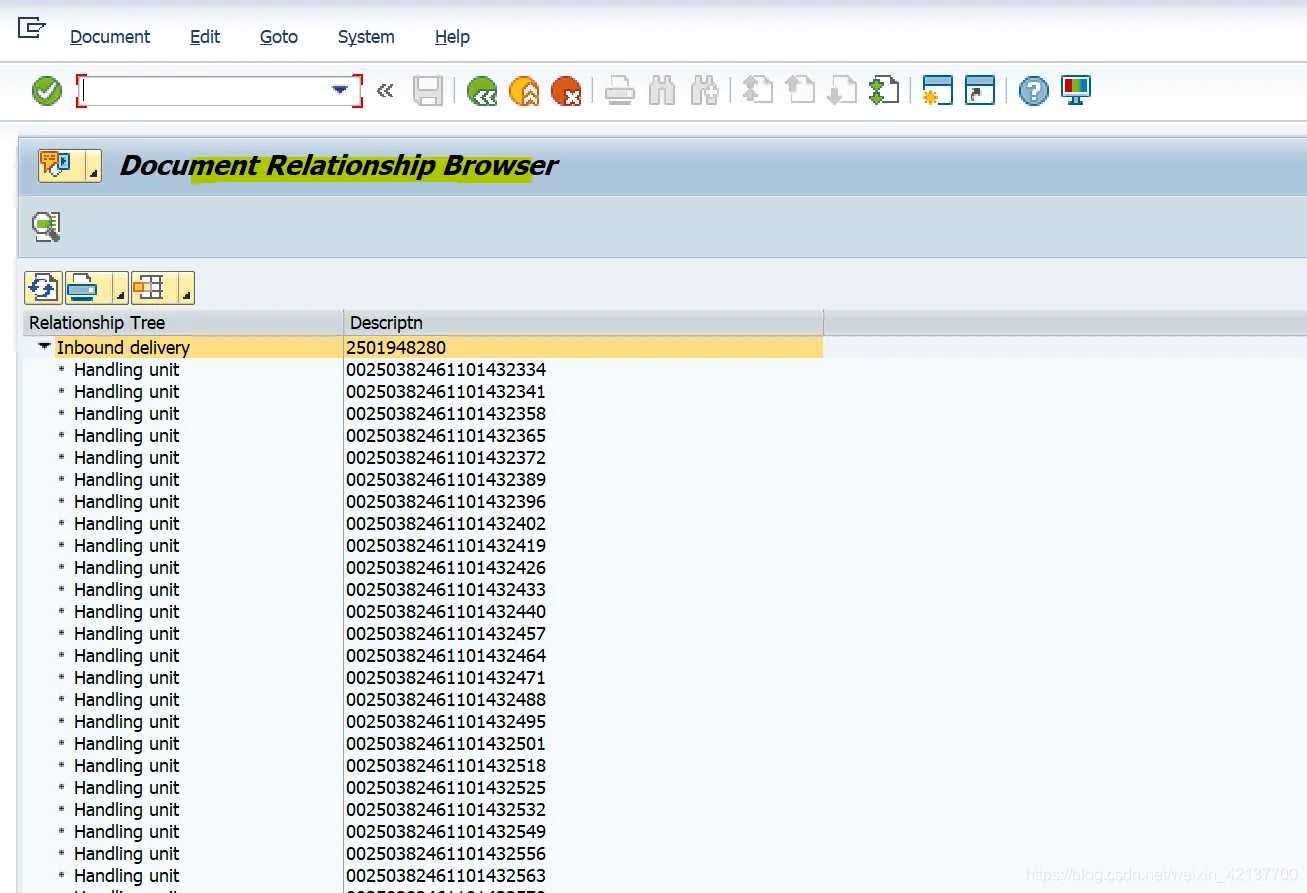The image size is (1307, 893).
Task: Click the green Enter checkmark icon
Action: [x=47, y=91]
